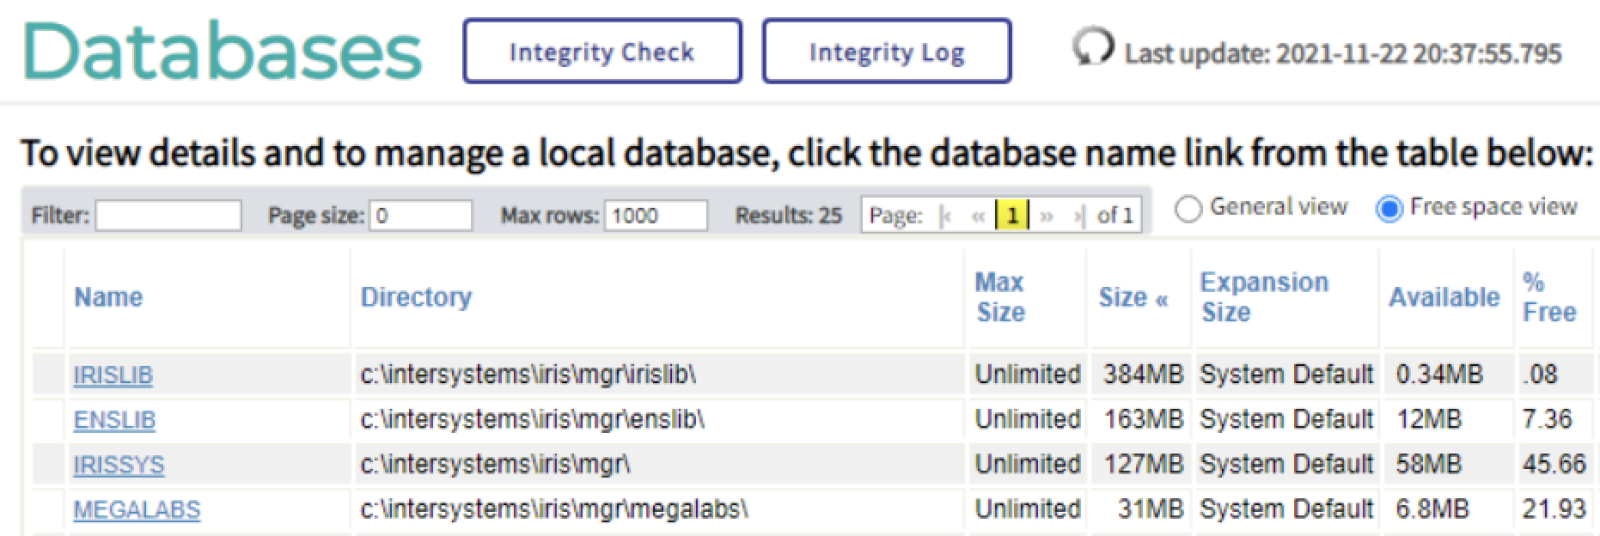This screenshot has height=536, width=1600.
Task: Click the previous page double-arrow icon
Action: point(978,216)
